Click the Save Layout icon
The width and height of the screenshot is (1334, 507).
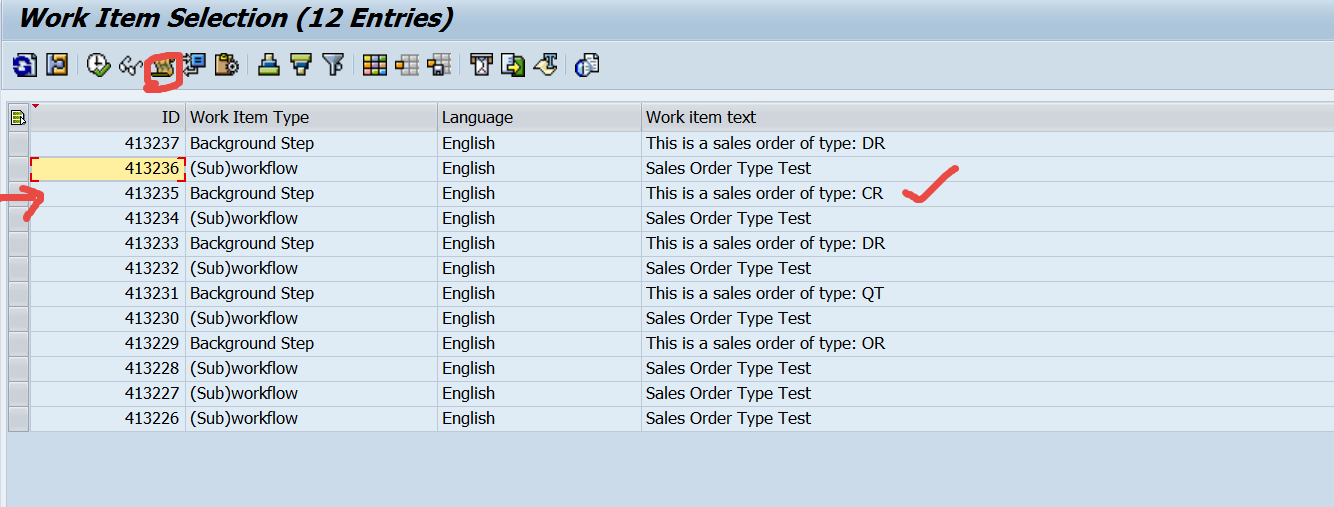coord(438,66)
